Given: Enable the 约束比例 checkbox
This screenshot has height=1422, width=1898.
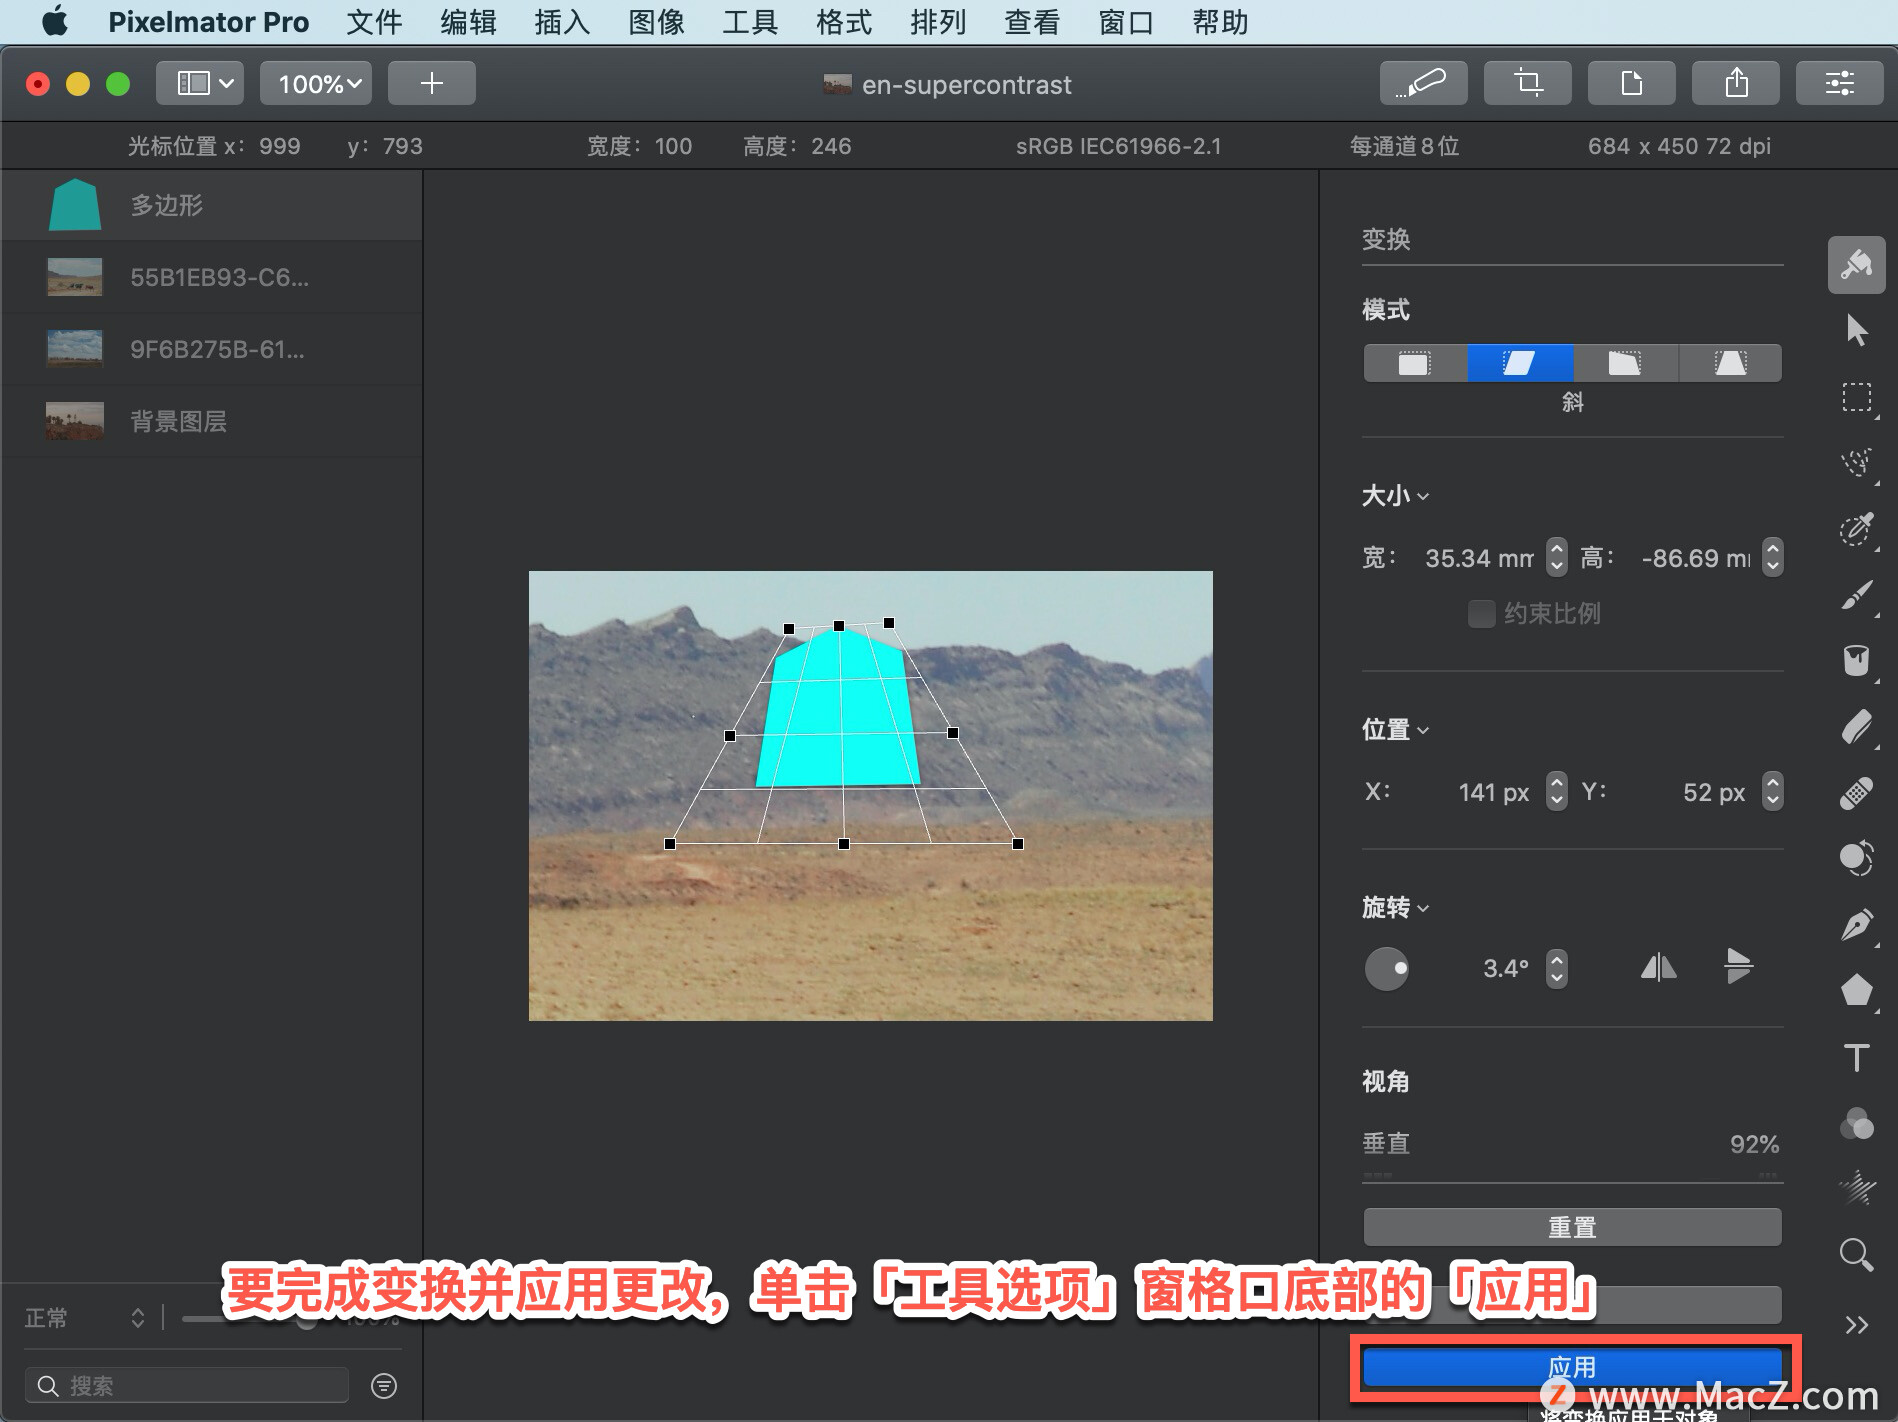Looking at the screenshot, I should coord(1481,613).
